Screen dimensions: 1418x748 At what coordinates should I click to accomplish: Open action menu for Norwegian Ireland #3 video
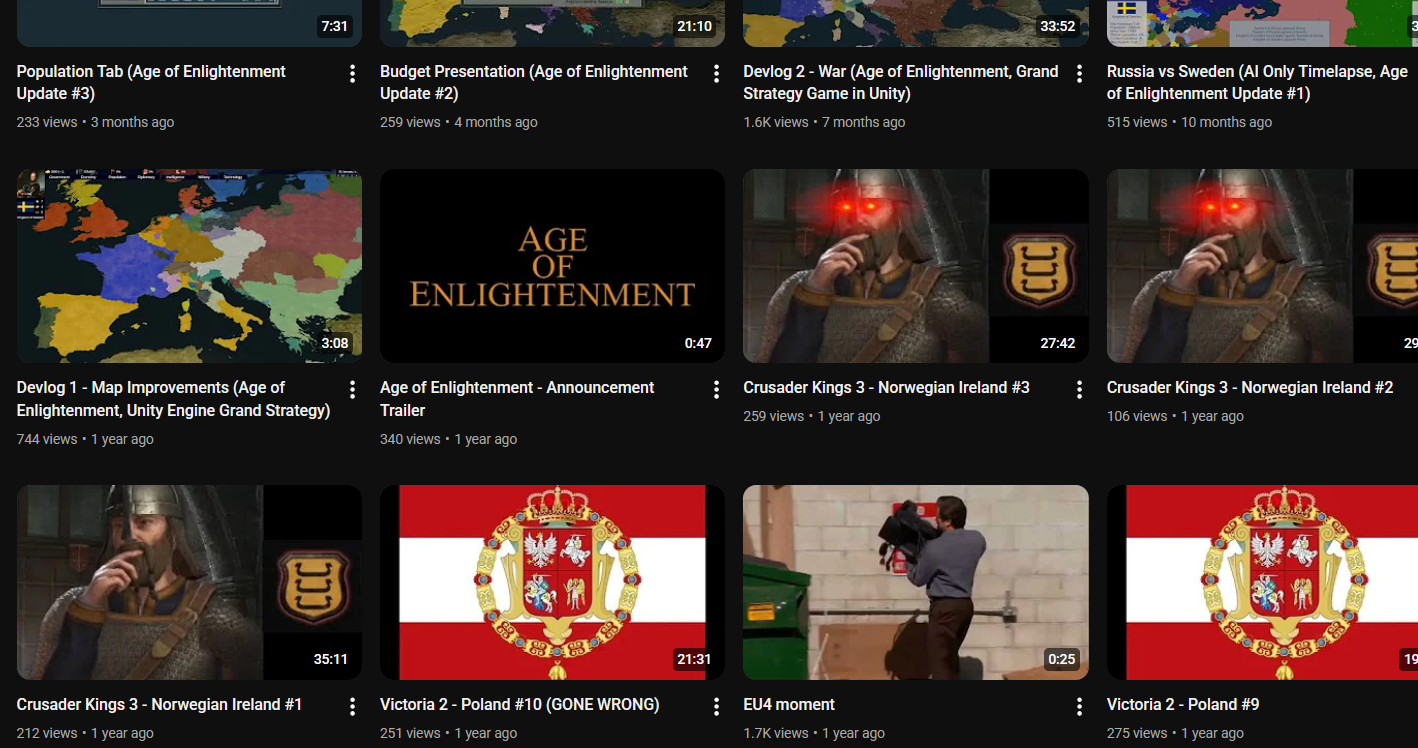click(1079, 390)
